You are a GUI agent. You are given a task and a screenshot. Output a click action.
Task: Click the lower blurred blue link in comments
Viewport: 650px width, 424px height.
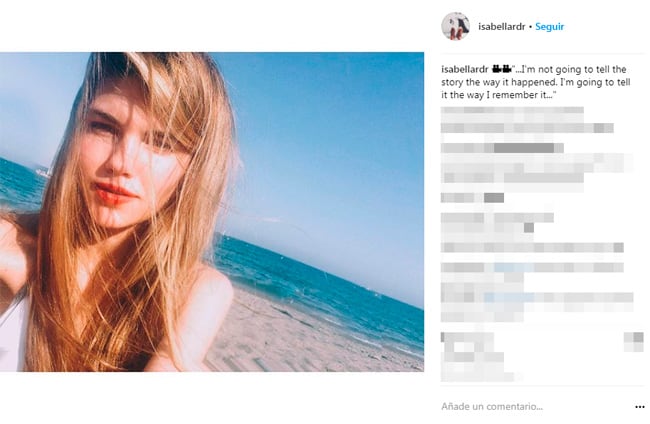point(509,297)
